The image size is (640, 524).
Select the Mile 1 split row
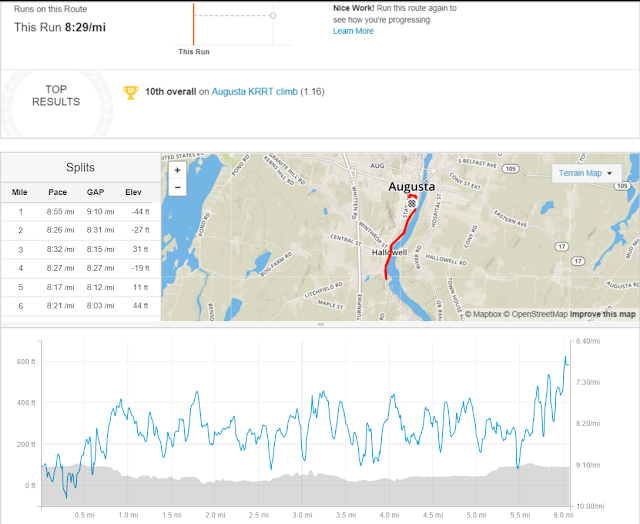point(80,212)
